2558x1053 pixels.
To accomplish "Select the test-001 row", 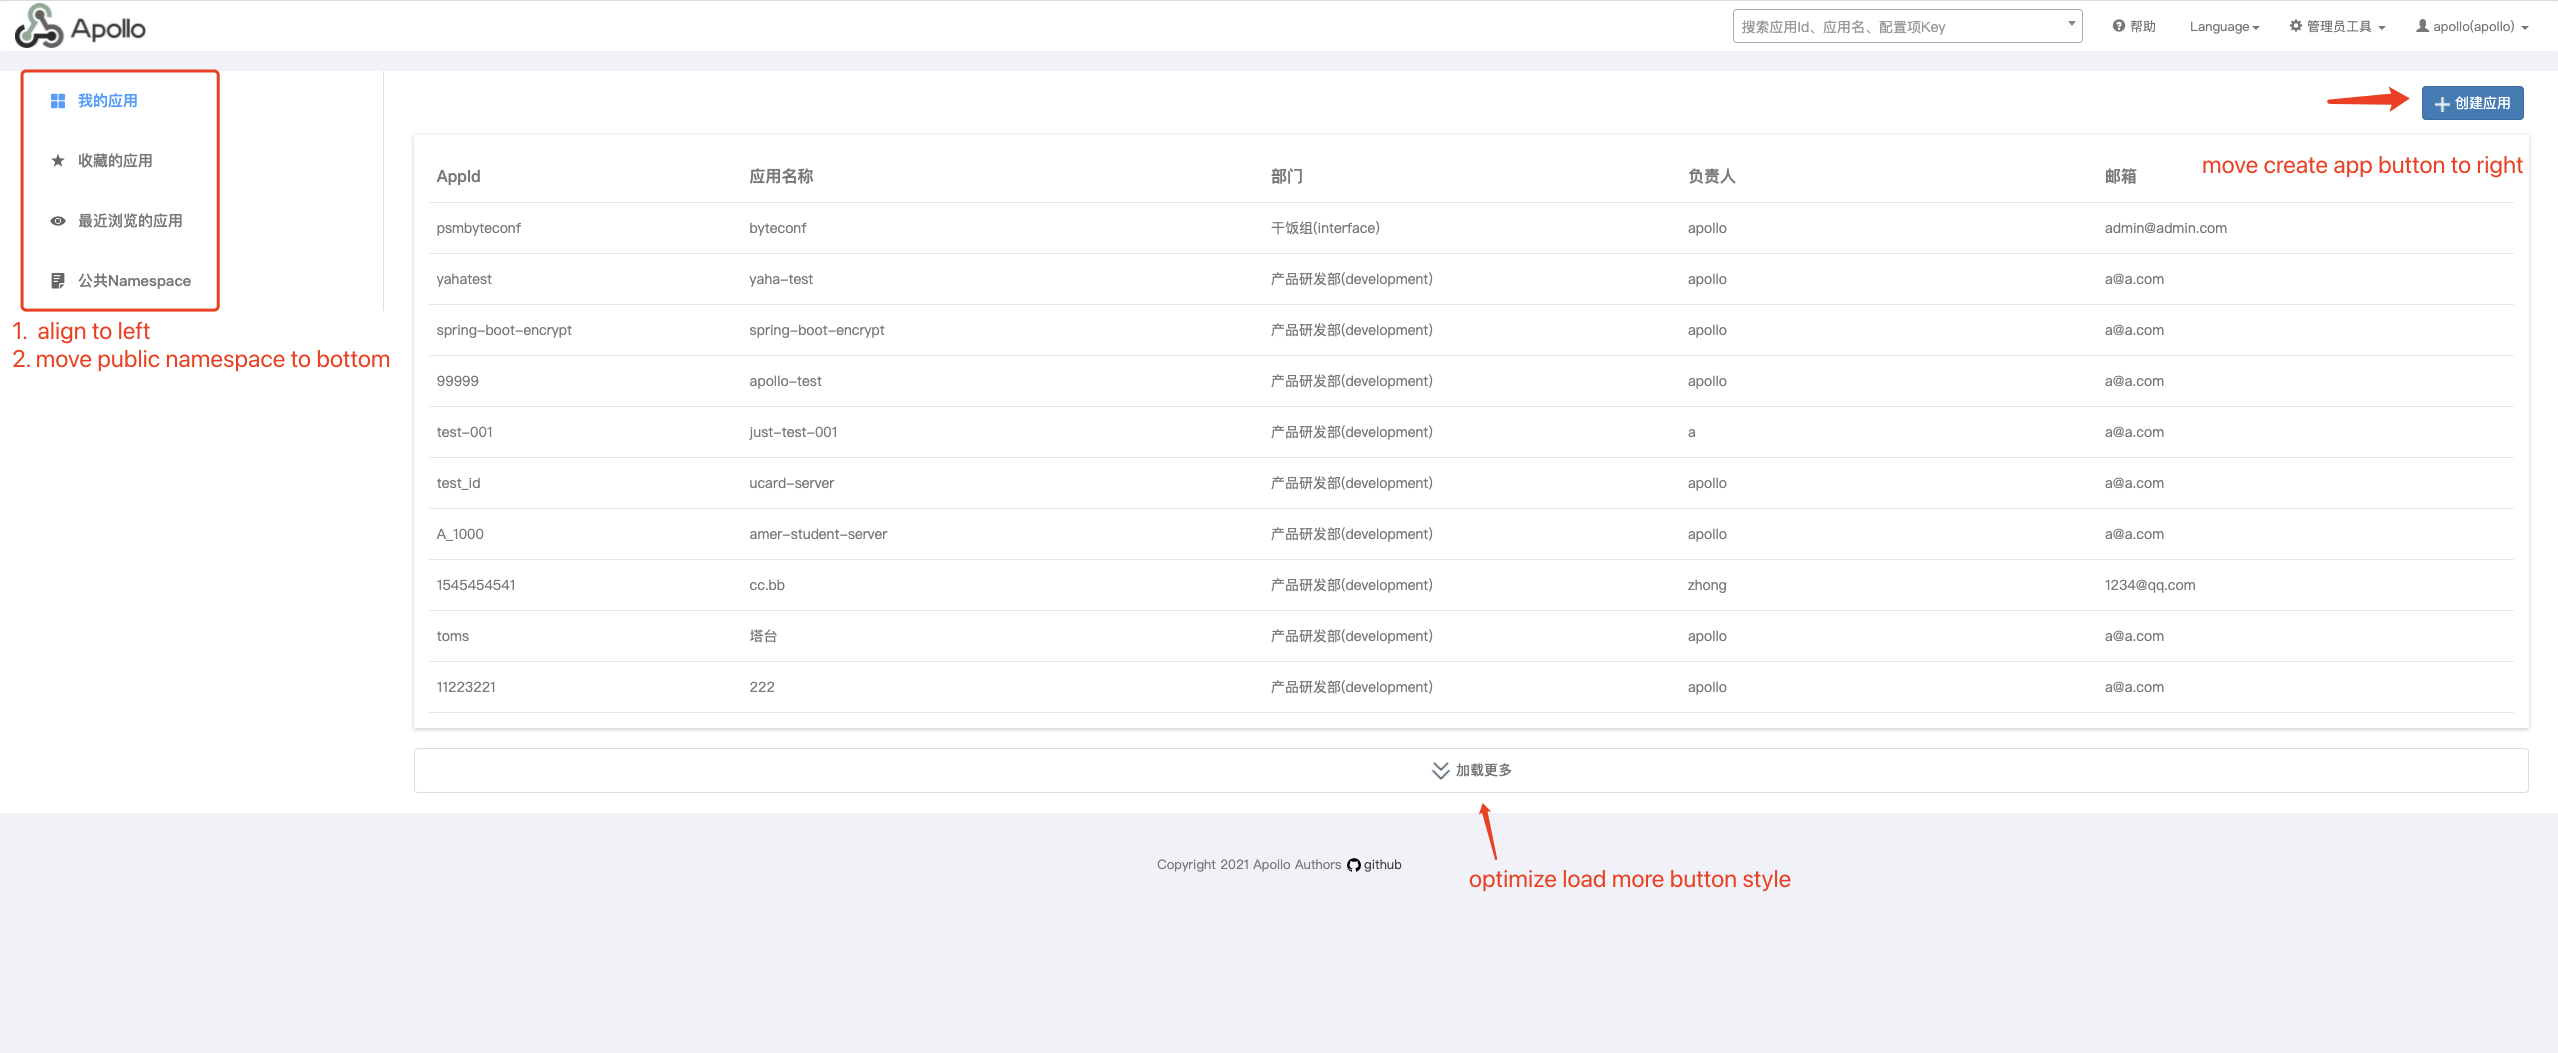I will (1471, 432).
